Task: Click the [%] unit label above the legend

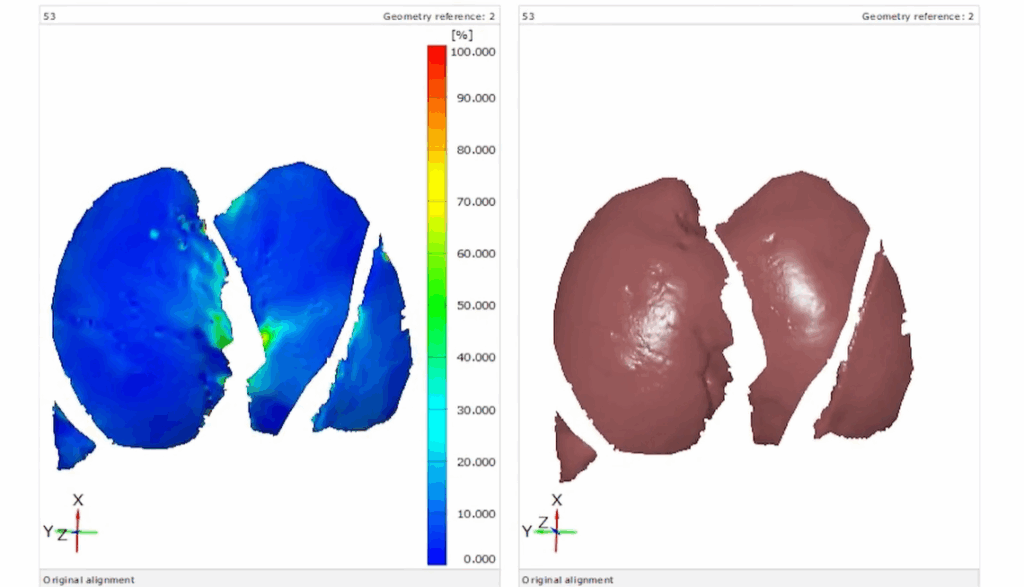Action: click(461, 35)
